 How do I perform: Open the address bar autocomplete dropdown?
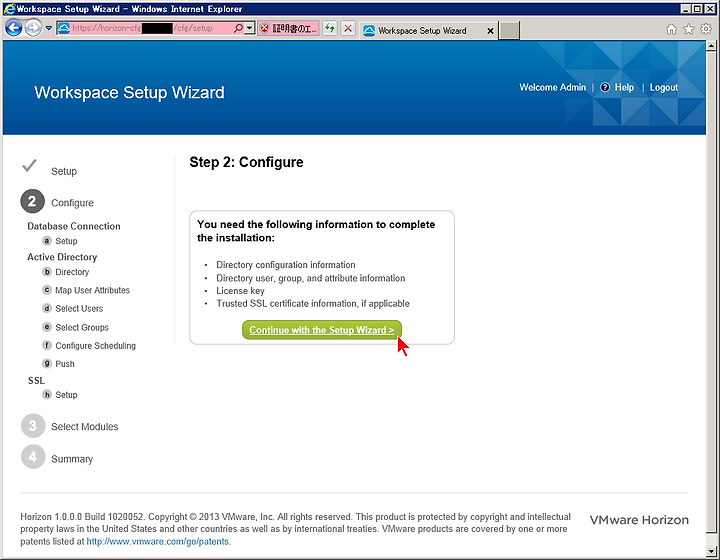click(249, 28)
